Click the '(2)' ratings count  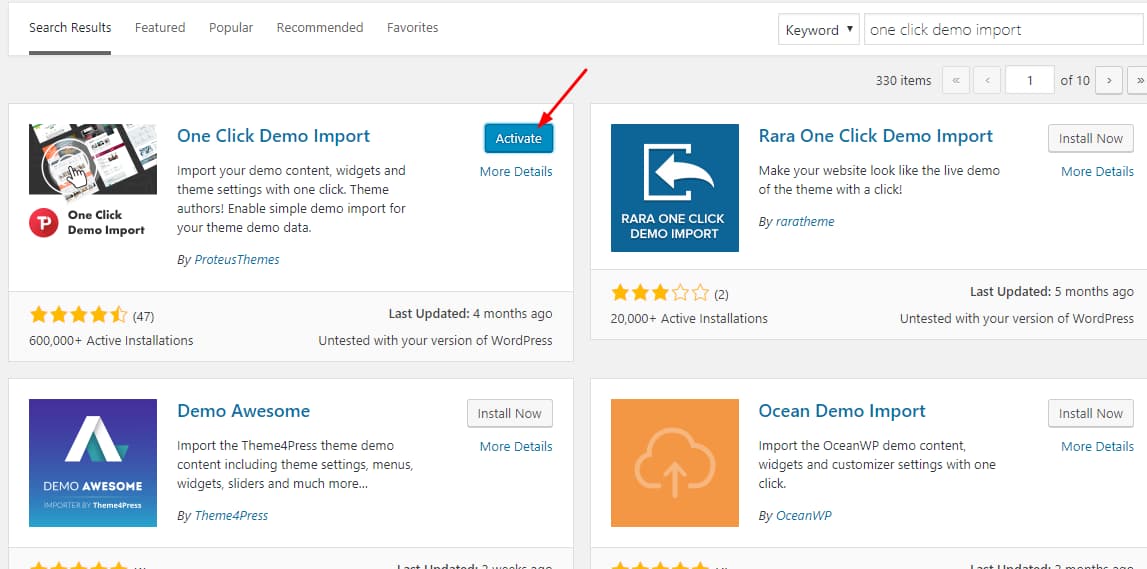click(x=721, y=295)
